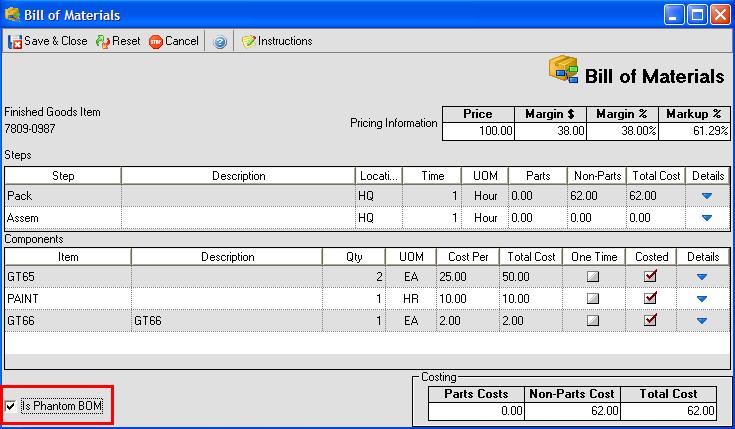Image resolution: width=735 pixels, height=429 pixels.
Task: Click the red Cancel stop icon
Action: coord(156,42)
